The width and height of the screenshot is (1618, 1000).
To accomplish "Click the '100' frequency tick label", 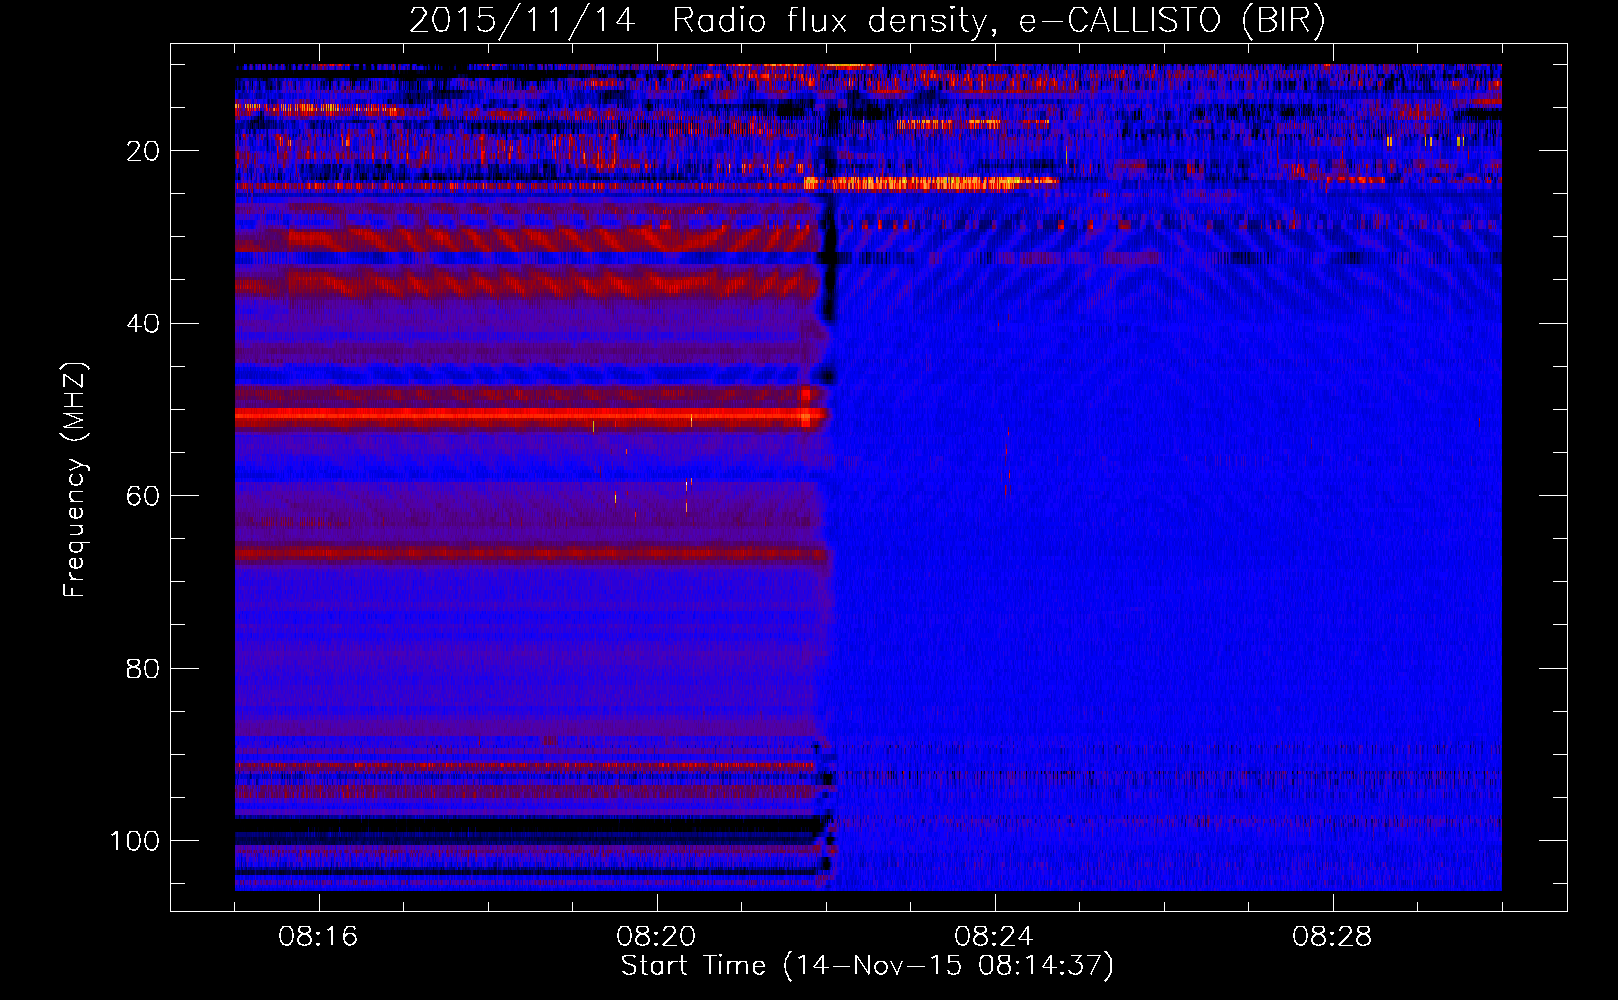I will coord(135,841).
